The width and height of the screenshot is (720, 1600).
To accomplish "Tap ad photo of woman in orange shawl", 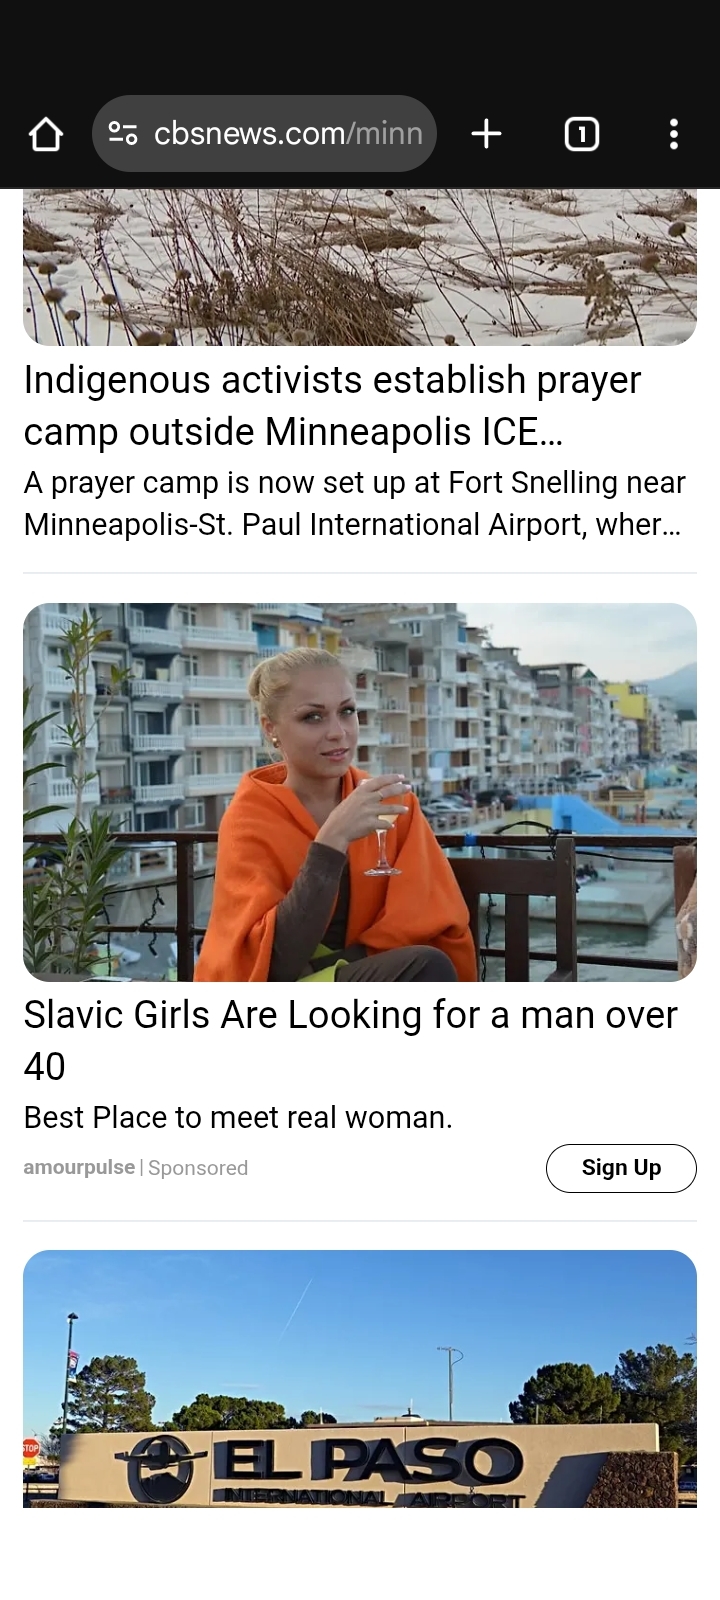I will [x=360, y=792].
